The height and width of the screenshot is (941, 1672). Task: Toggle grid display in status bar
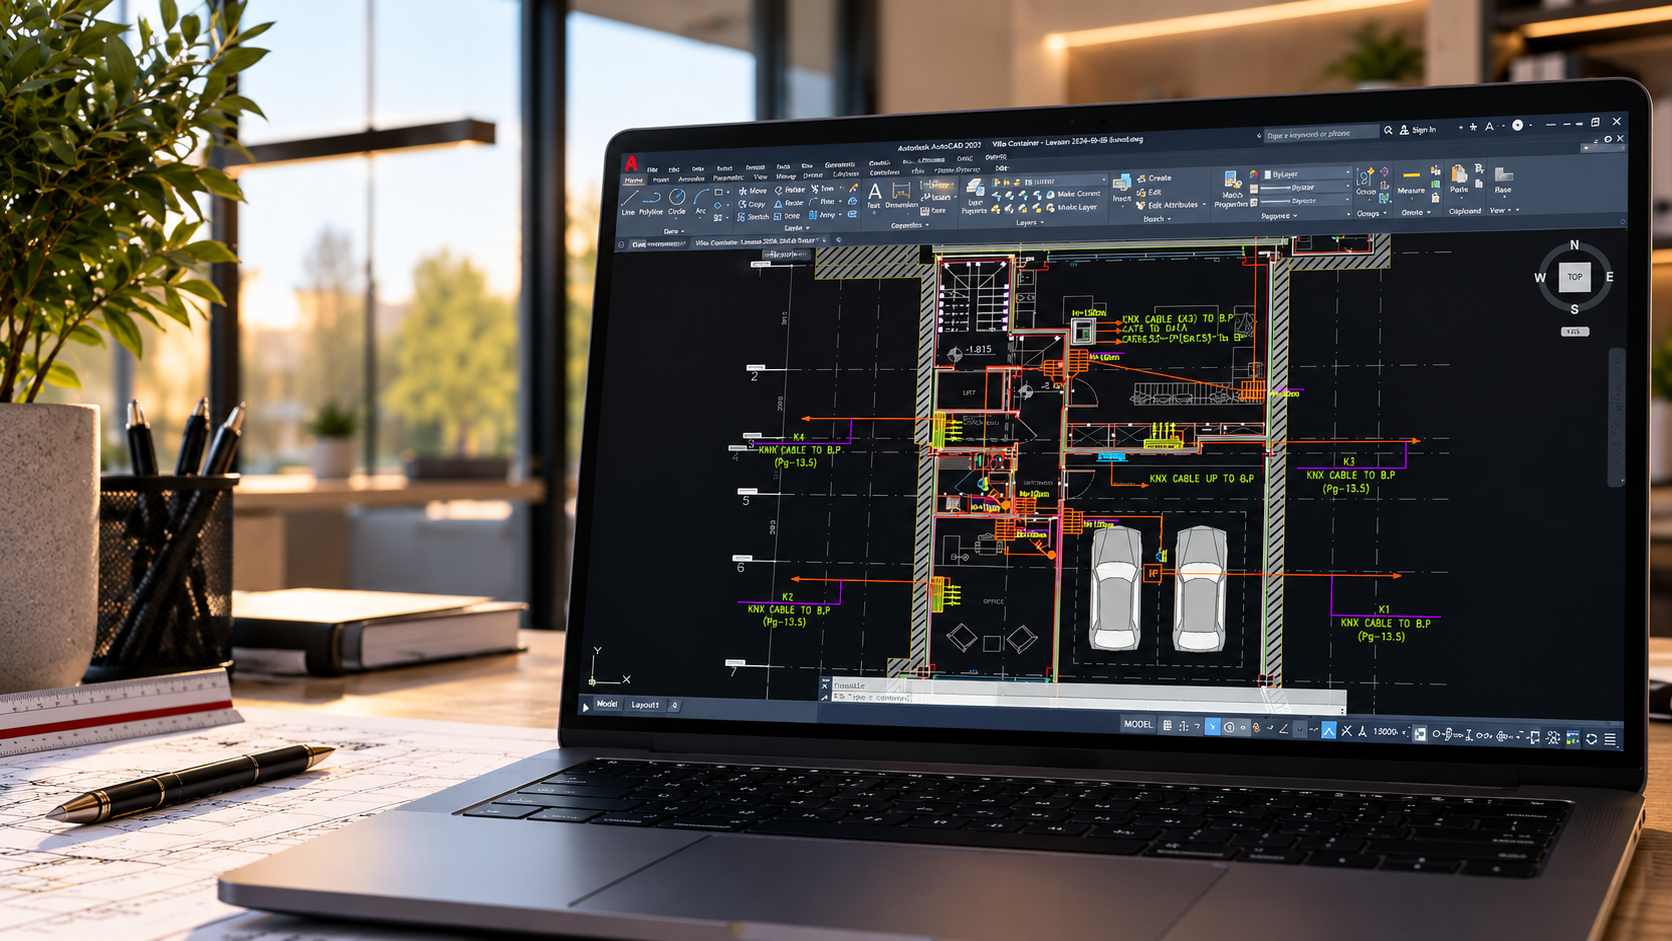[1167, 726]
